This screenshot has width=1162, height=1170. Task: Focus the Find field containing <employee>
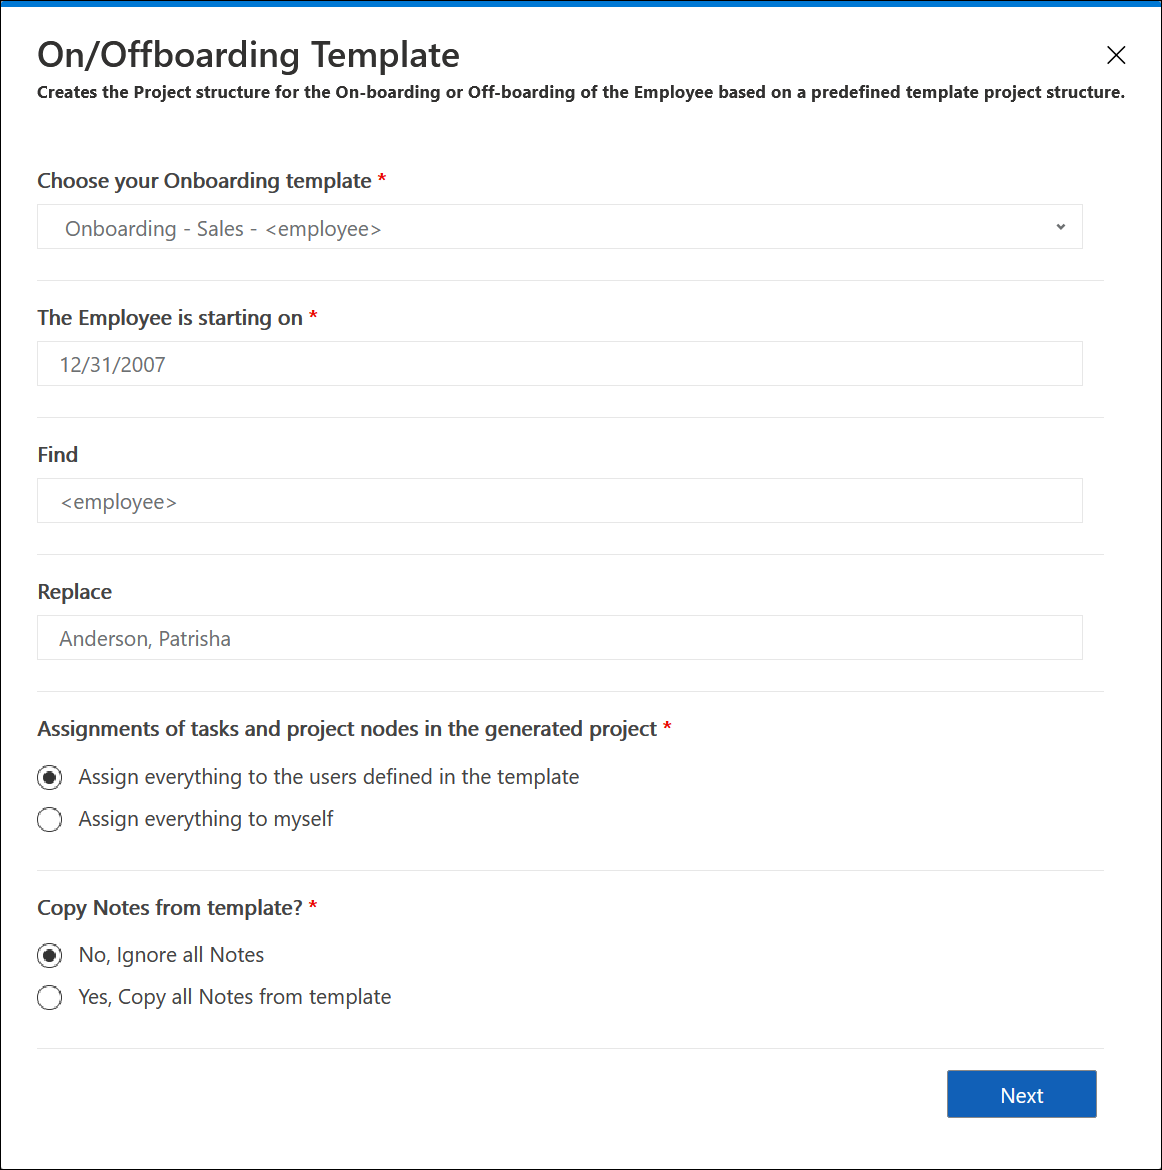click(x=560, y=501)
